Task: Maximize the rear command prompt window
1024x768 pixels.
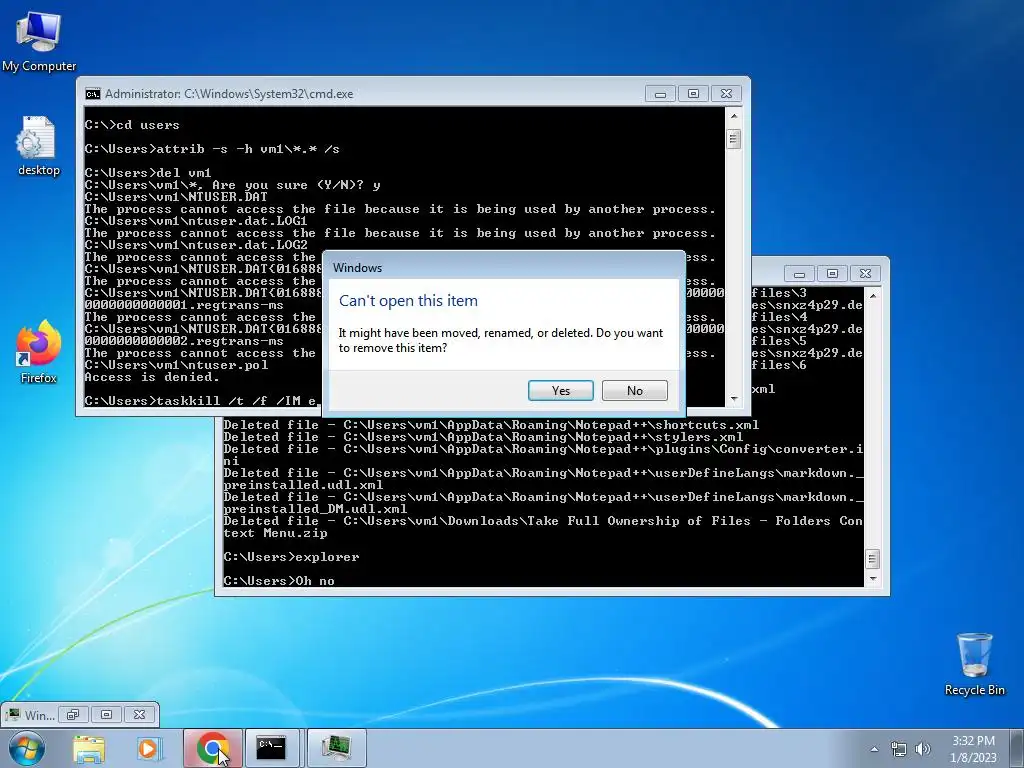Action: [832, 274]
